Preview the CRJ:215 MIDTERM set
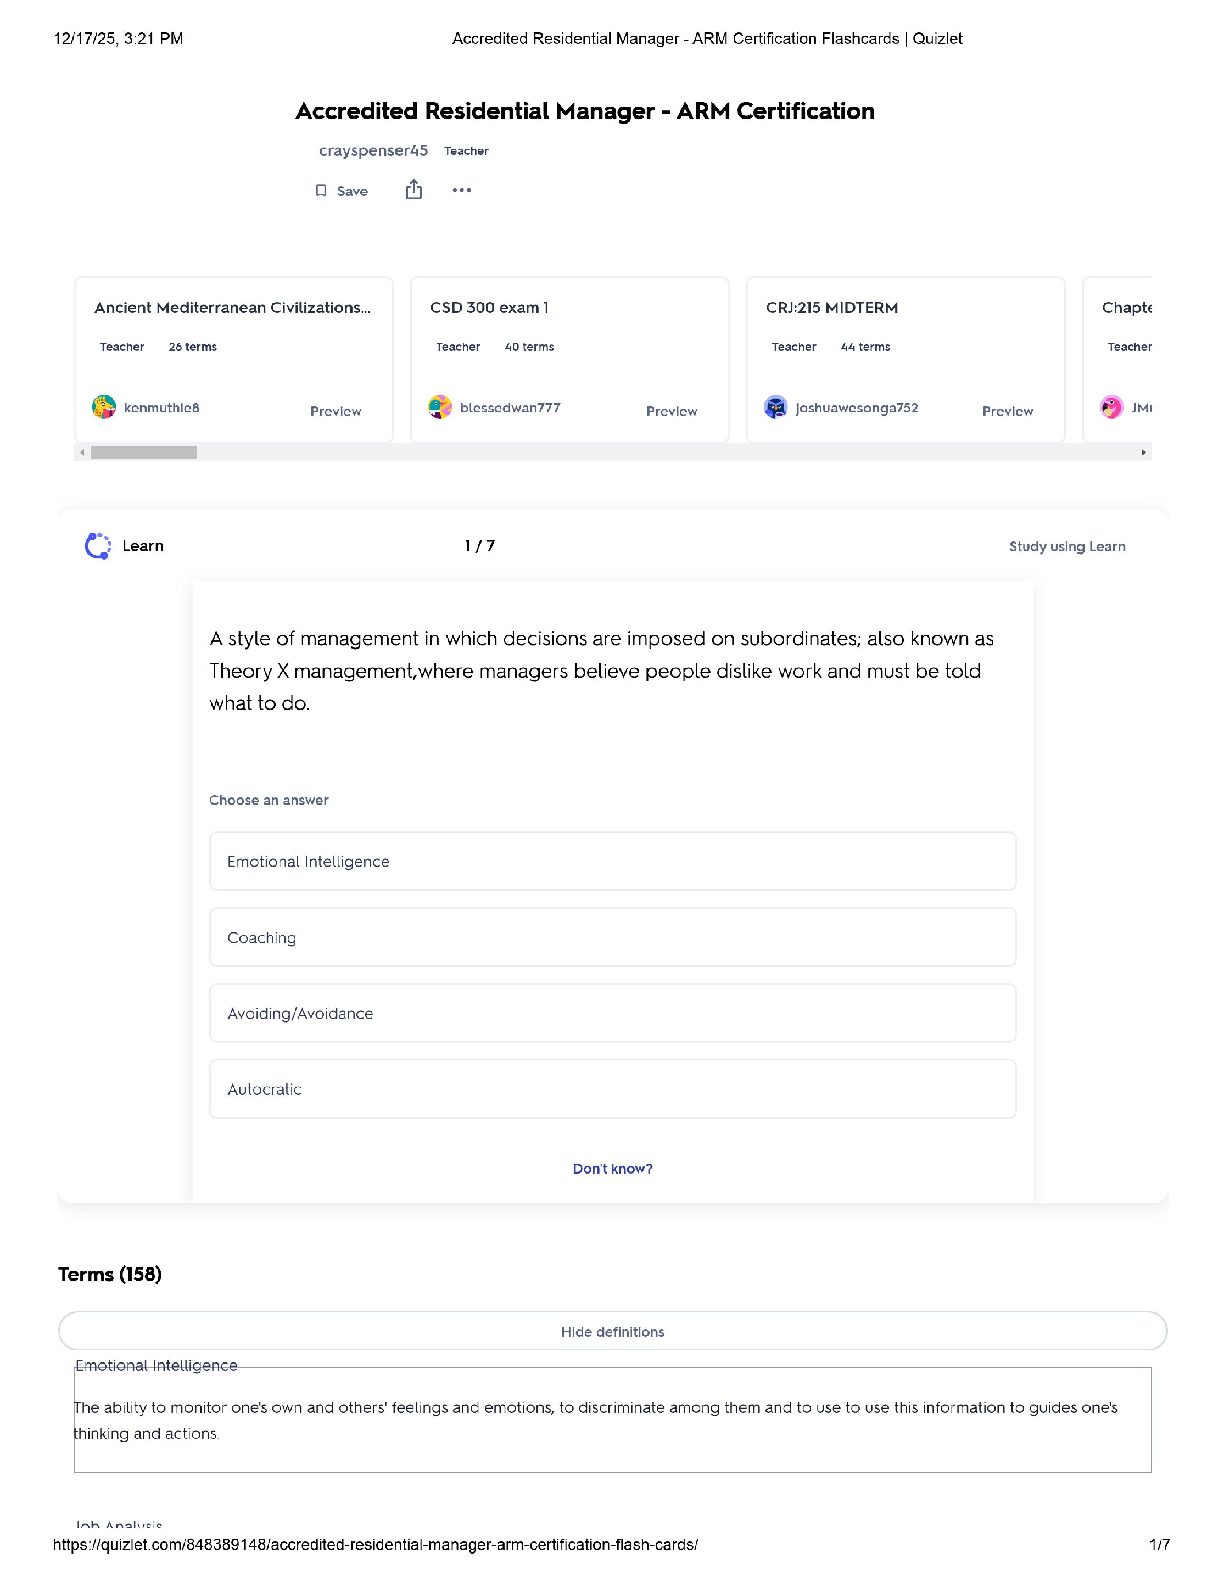This screenshot has width=1224, height=1584. point(1007,411)
